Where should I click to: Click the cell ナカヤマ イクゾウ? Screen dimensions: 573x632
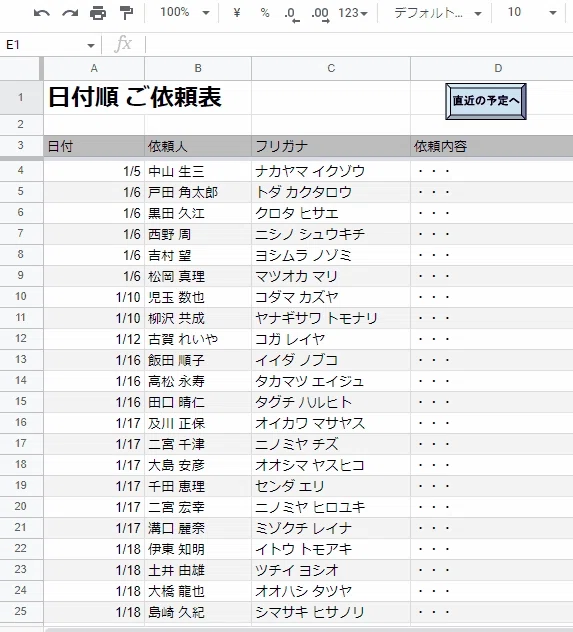click(x=331, y=171)
